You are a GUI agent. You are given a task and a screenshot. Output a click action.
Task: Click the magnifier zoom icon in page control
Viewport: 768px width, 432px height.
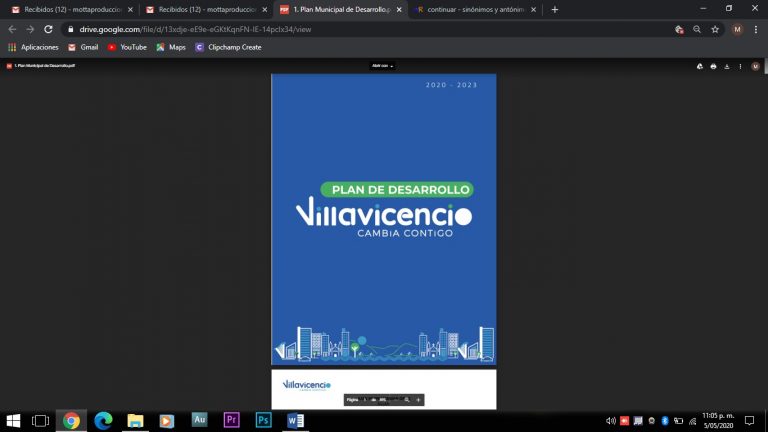(407, 400)
